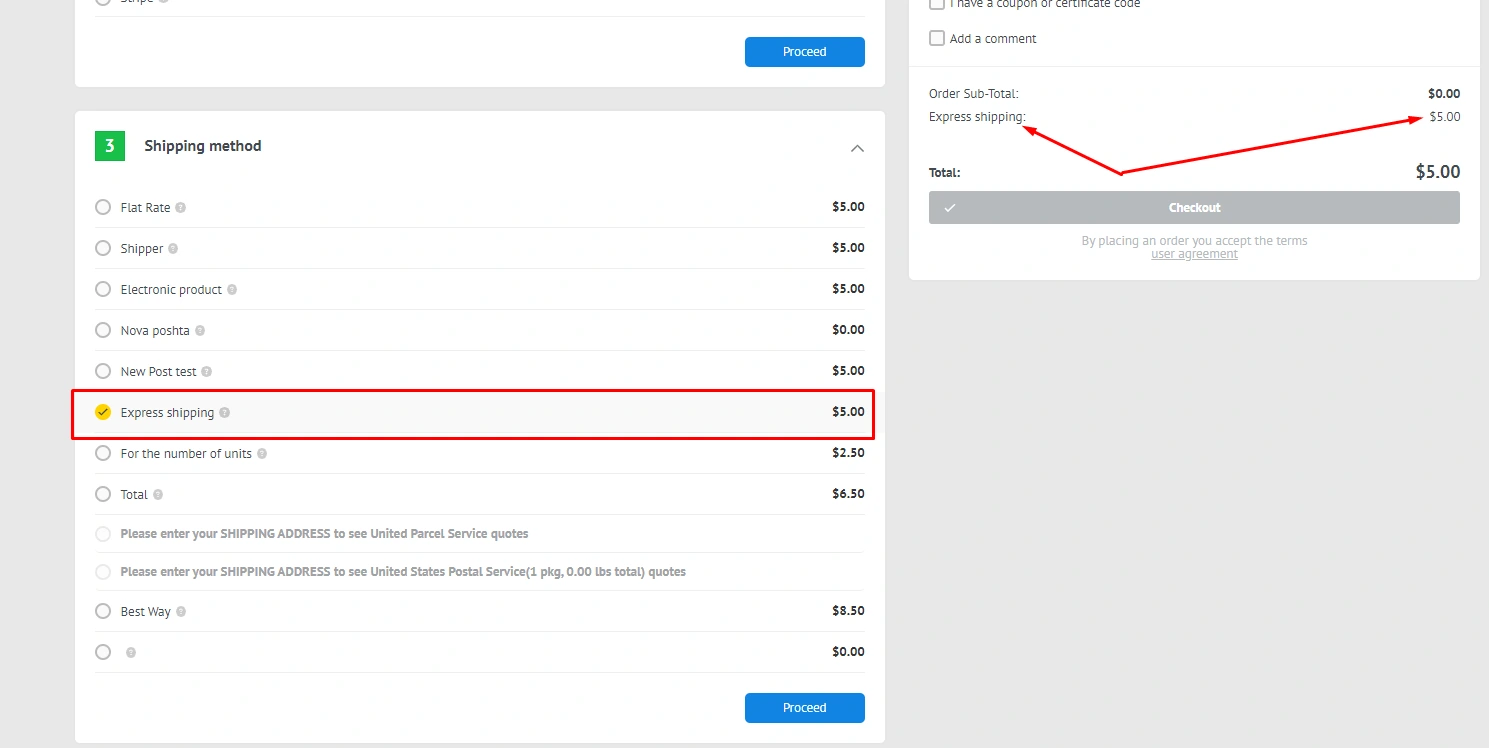The image size is (1489, 748).
Task: Click the help icon beside Total shipping option
Action: tap(158, 495)
